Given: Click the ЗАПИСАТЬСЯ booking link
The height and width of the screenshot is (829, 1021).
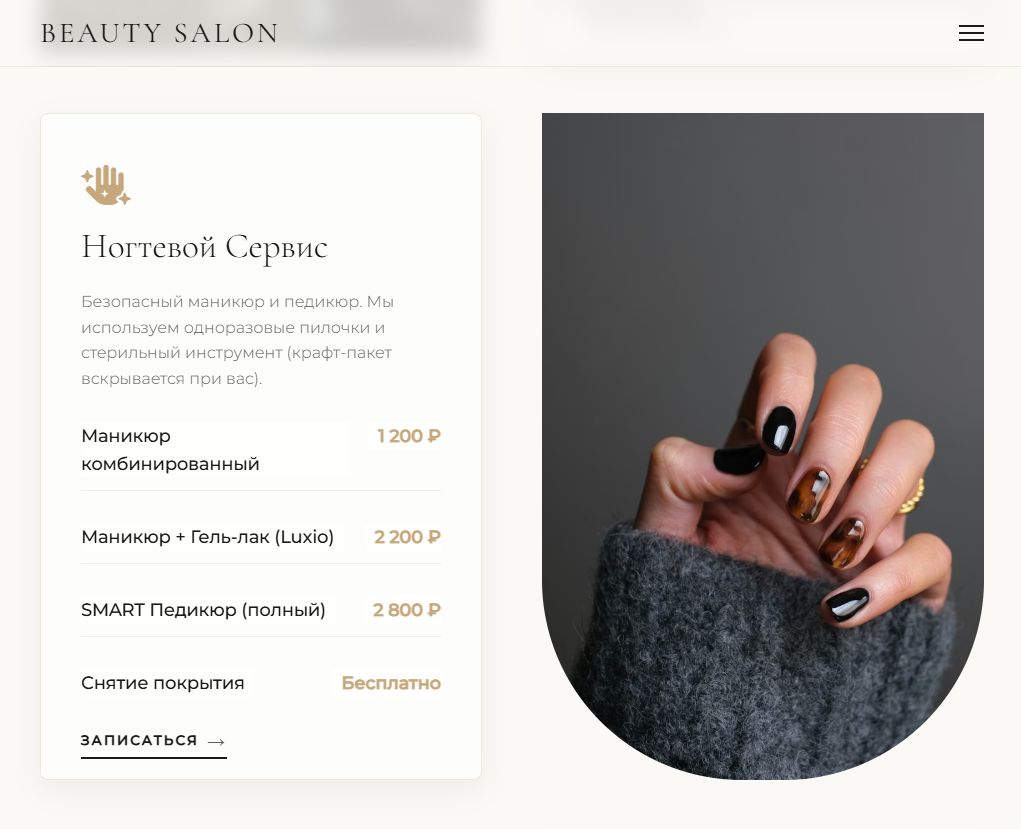Looking at the screenshot, I should [154, 742].
